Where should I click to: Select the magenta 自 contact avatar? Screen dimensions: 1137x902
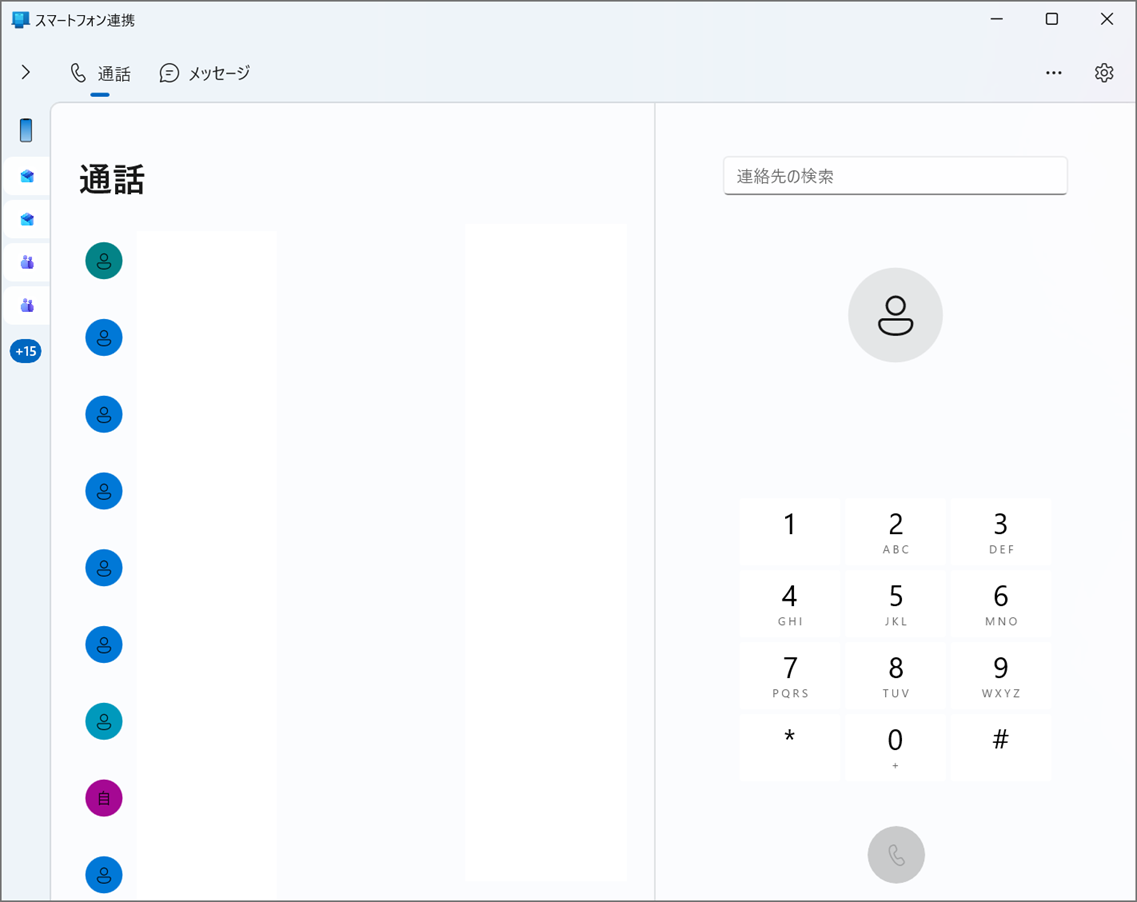click(103, 798)
